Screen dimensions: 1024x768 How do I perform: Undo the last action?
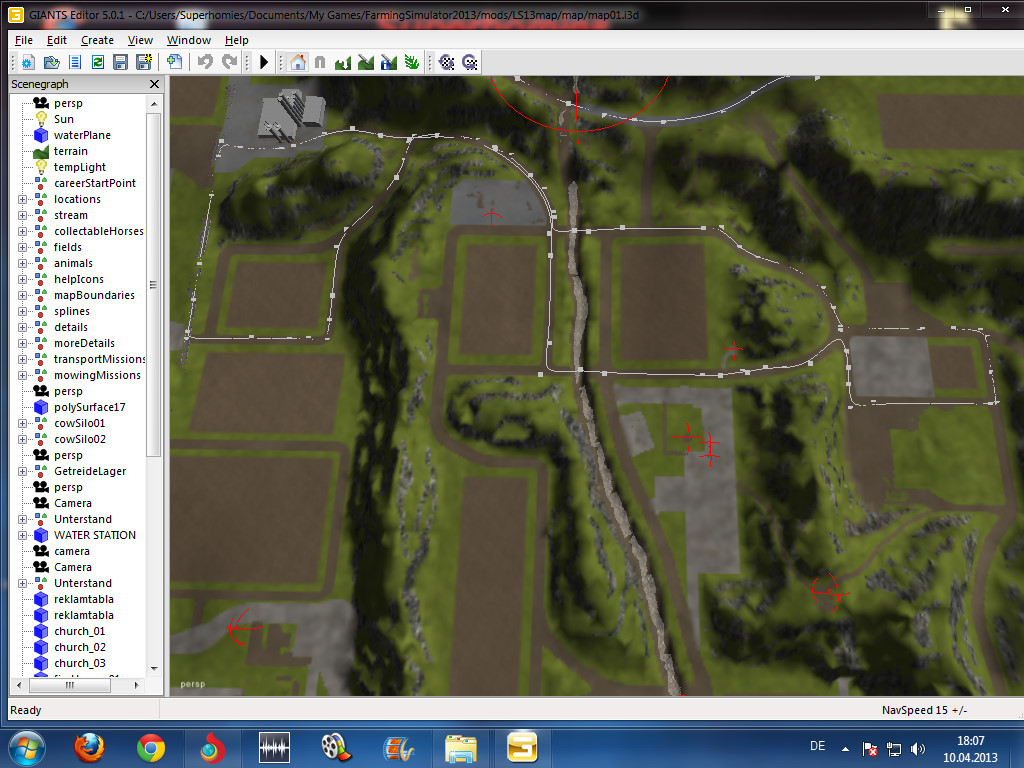[x=205, y=62]
